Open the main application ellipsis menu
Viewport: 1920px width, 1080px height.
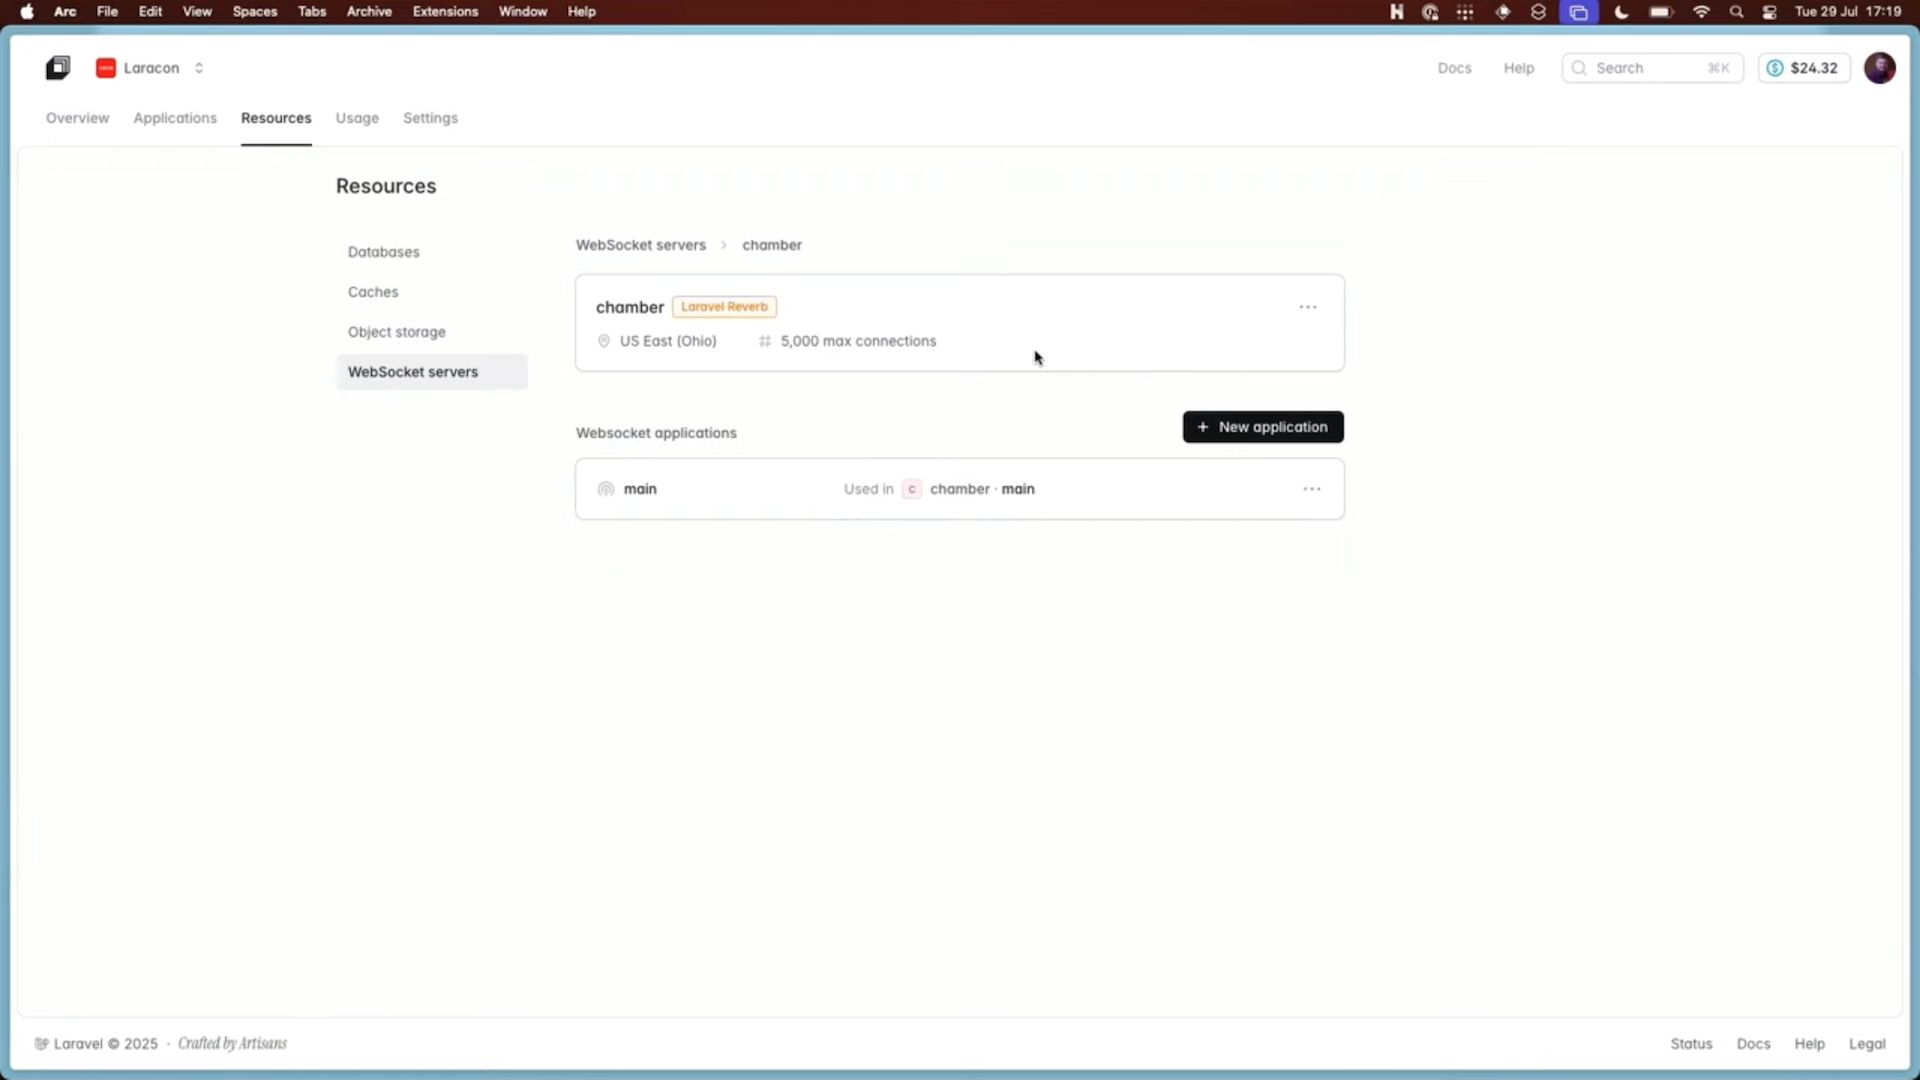[1311, 489]
